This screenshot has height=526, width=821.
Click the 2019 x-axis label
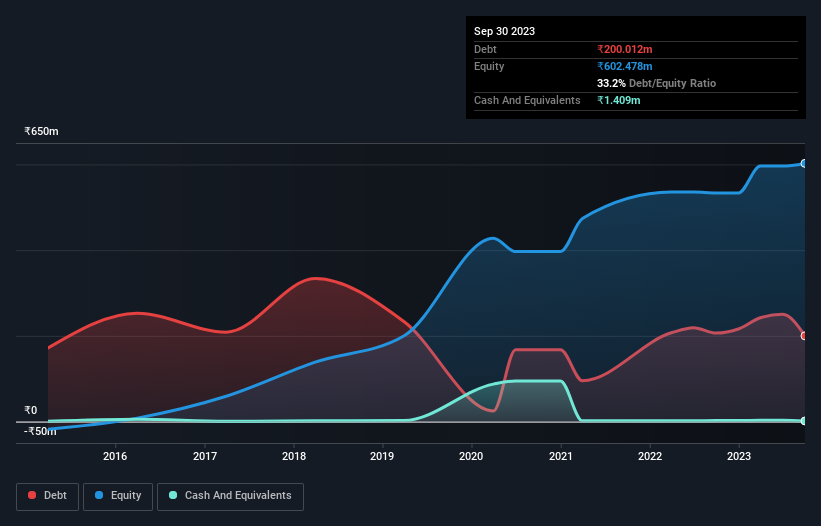click(x=382, y=456)
